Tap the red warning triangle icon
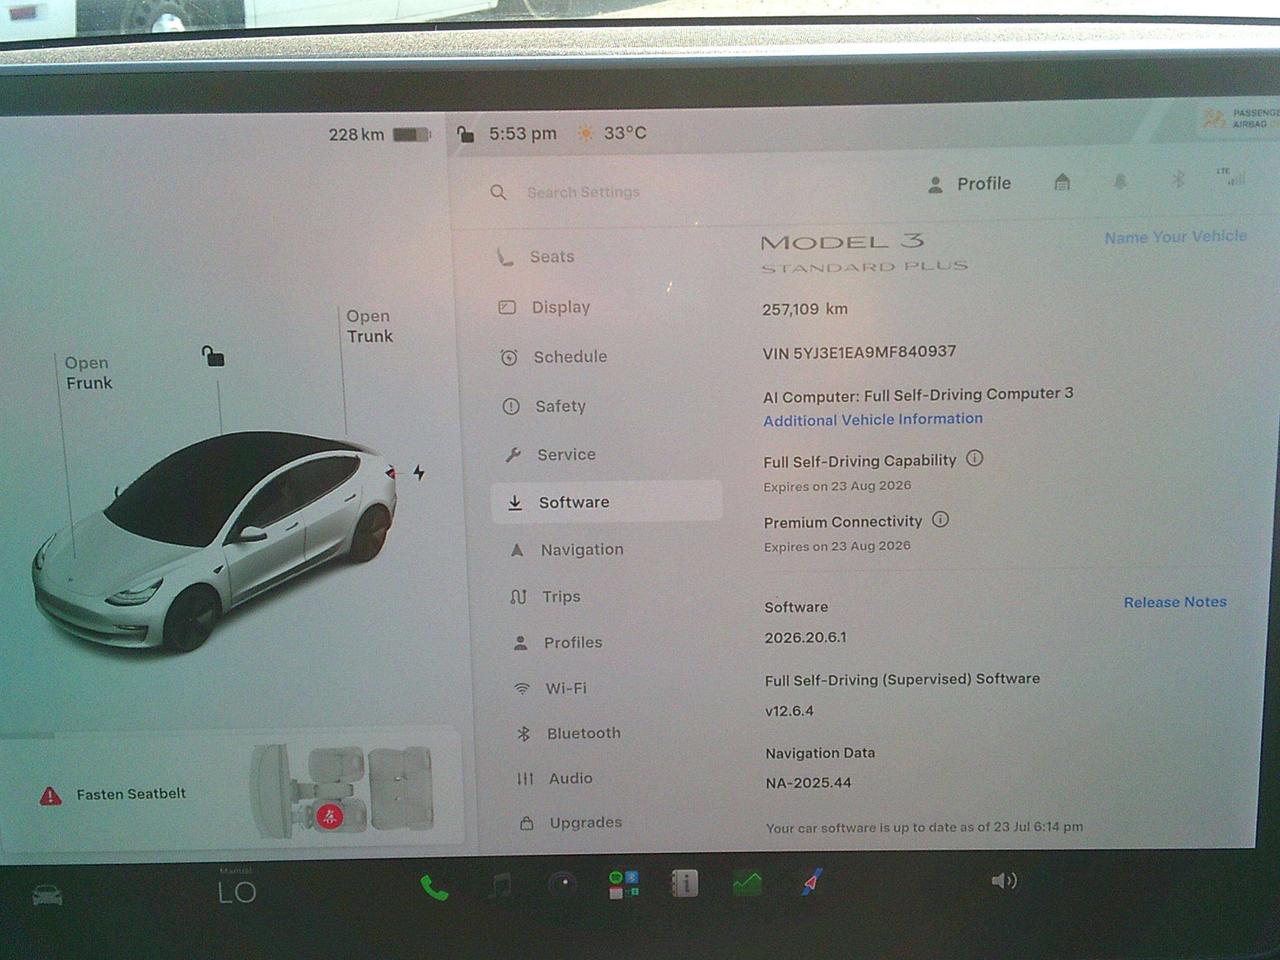This screenshot has width=1280, height=960. click(x=50, y=796)
